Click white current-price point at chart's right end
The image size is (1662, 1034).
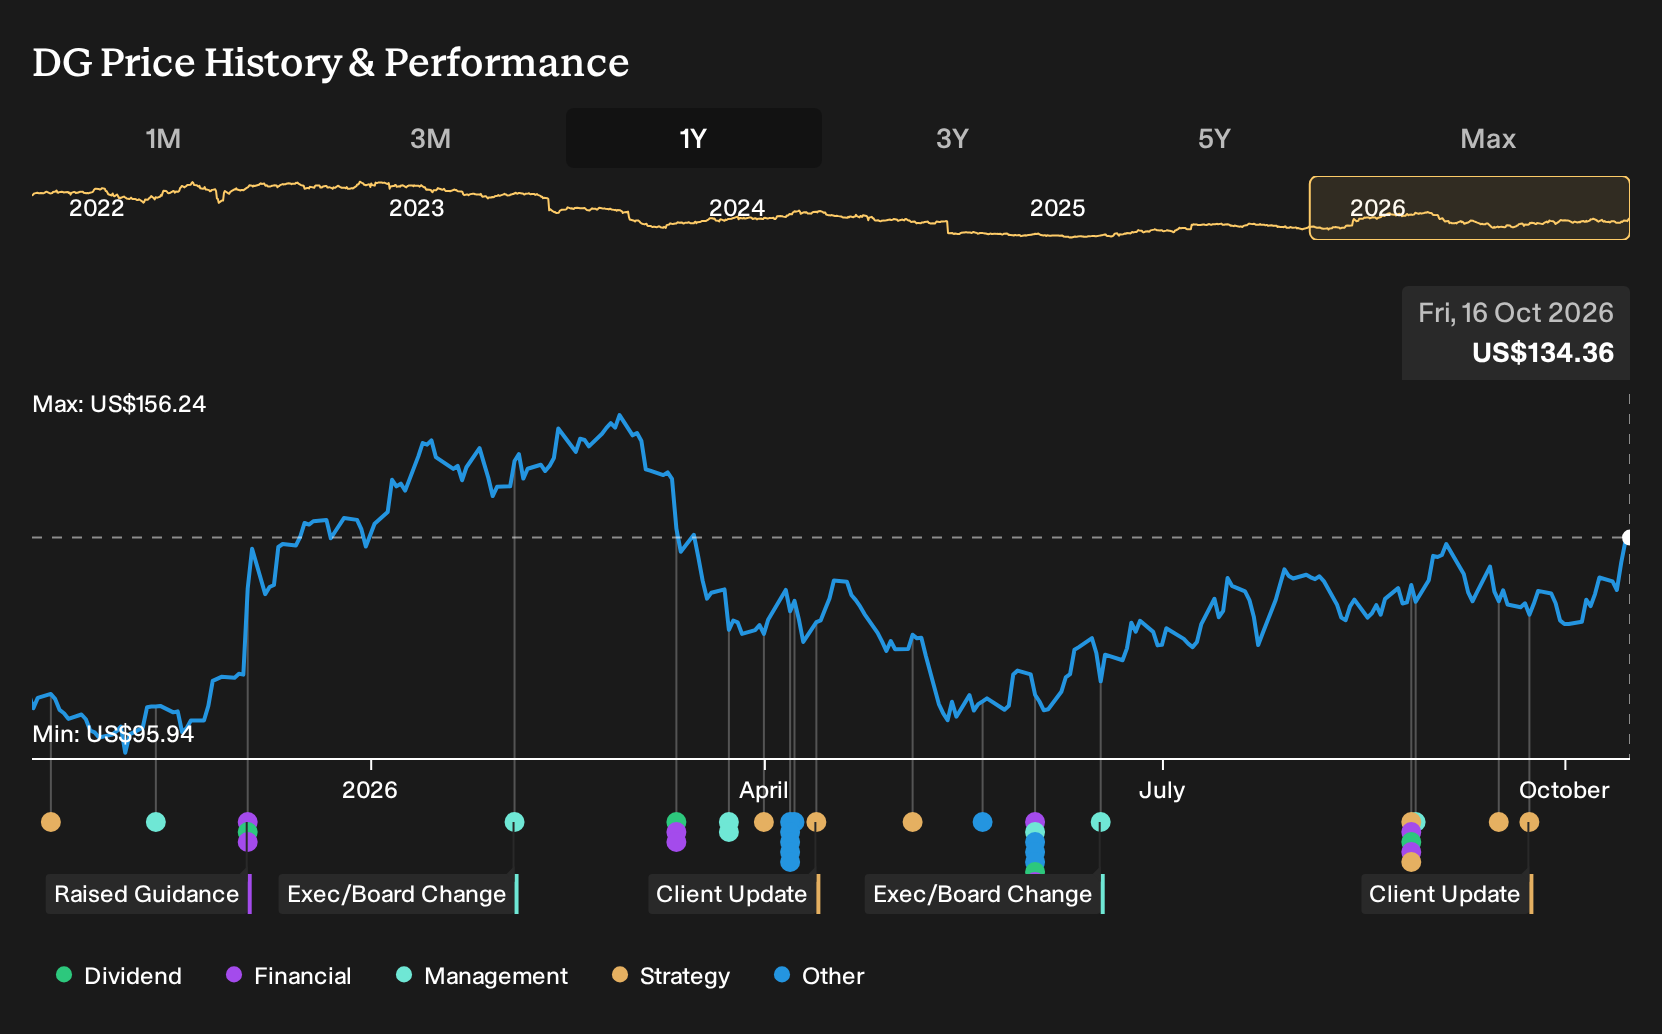[x=1627, y=538]
